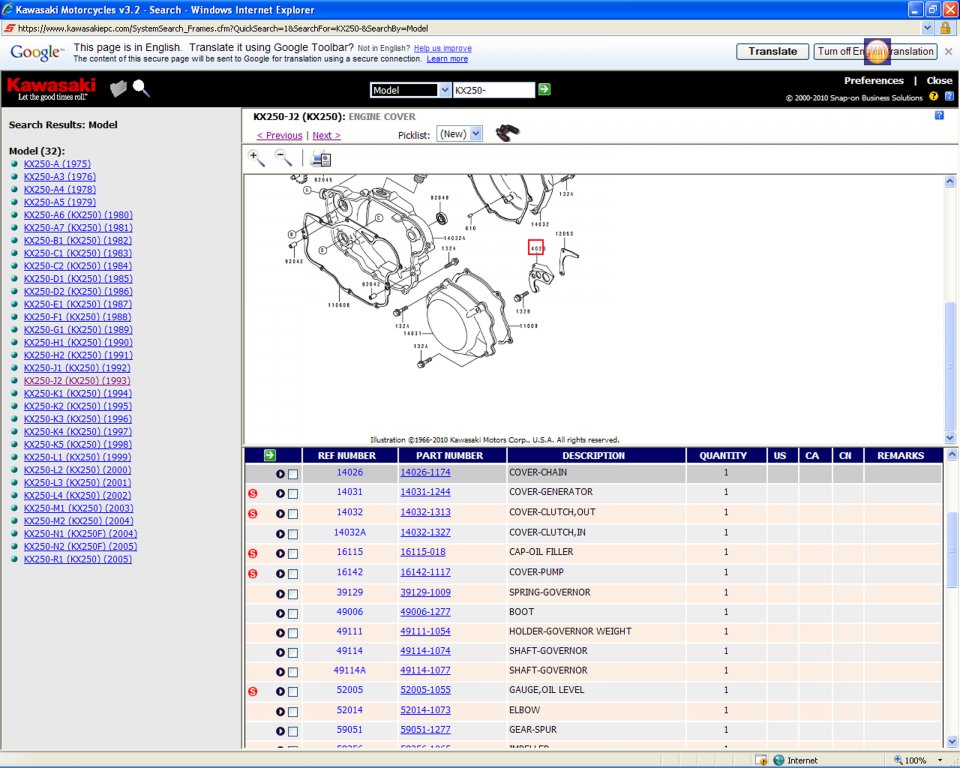This screenshot has width=960, height=768.
Task: Open Preferences in the top bar
Action: (x=873, y=81)
